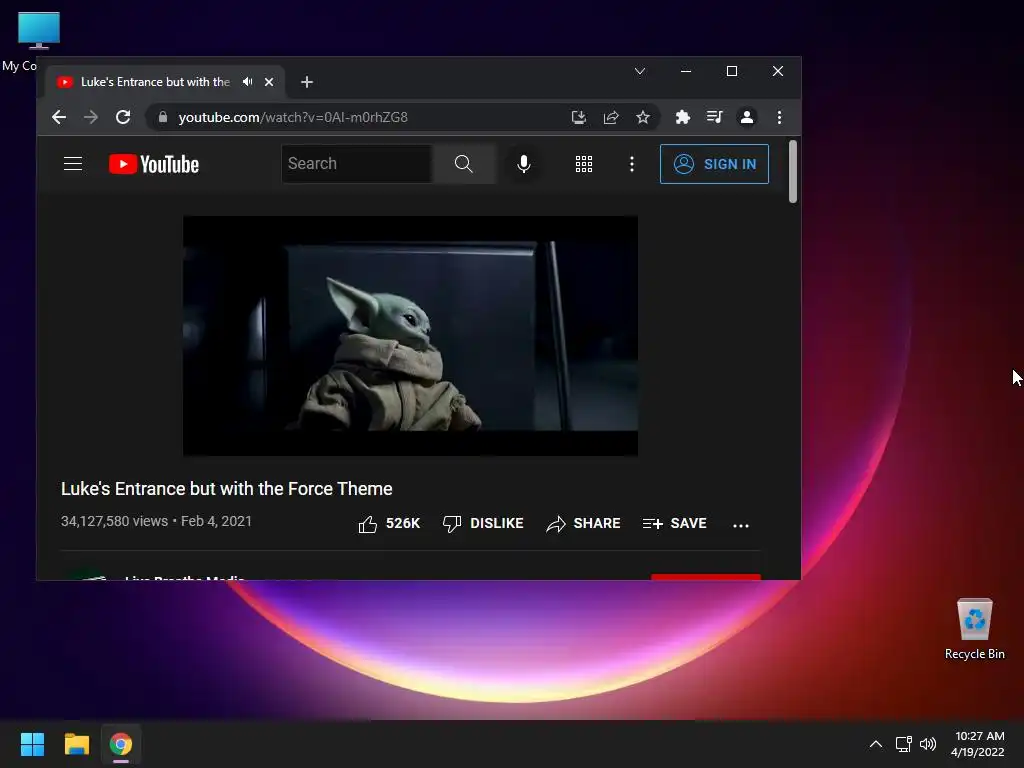
Task: Click the padlock site info icon
Action: [x=163, y=117]
